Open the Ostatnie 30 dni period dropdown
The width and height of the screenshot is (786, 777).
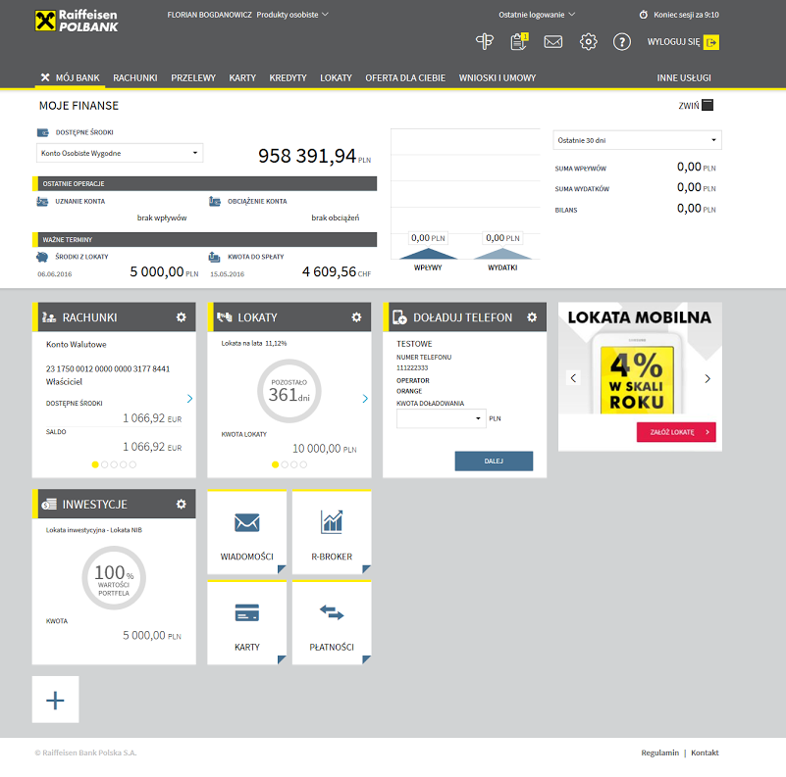pyautogui.click(x=637, y=141)
